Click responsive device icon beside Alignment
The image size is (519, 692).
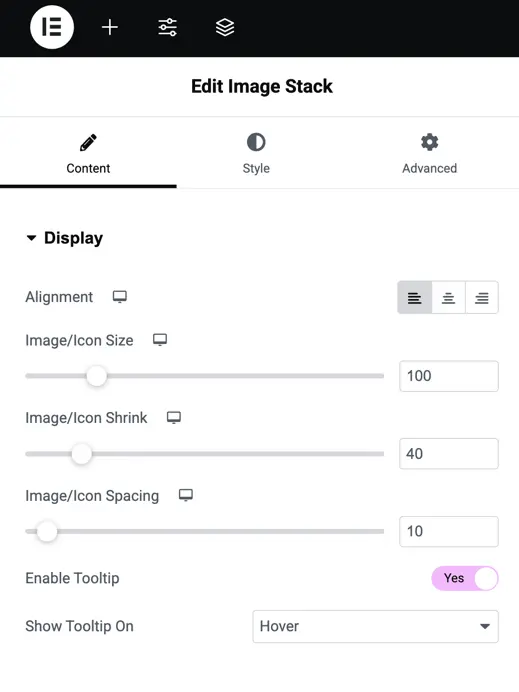[120, 297]
